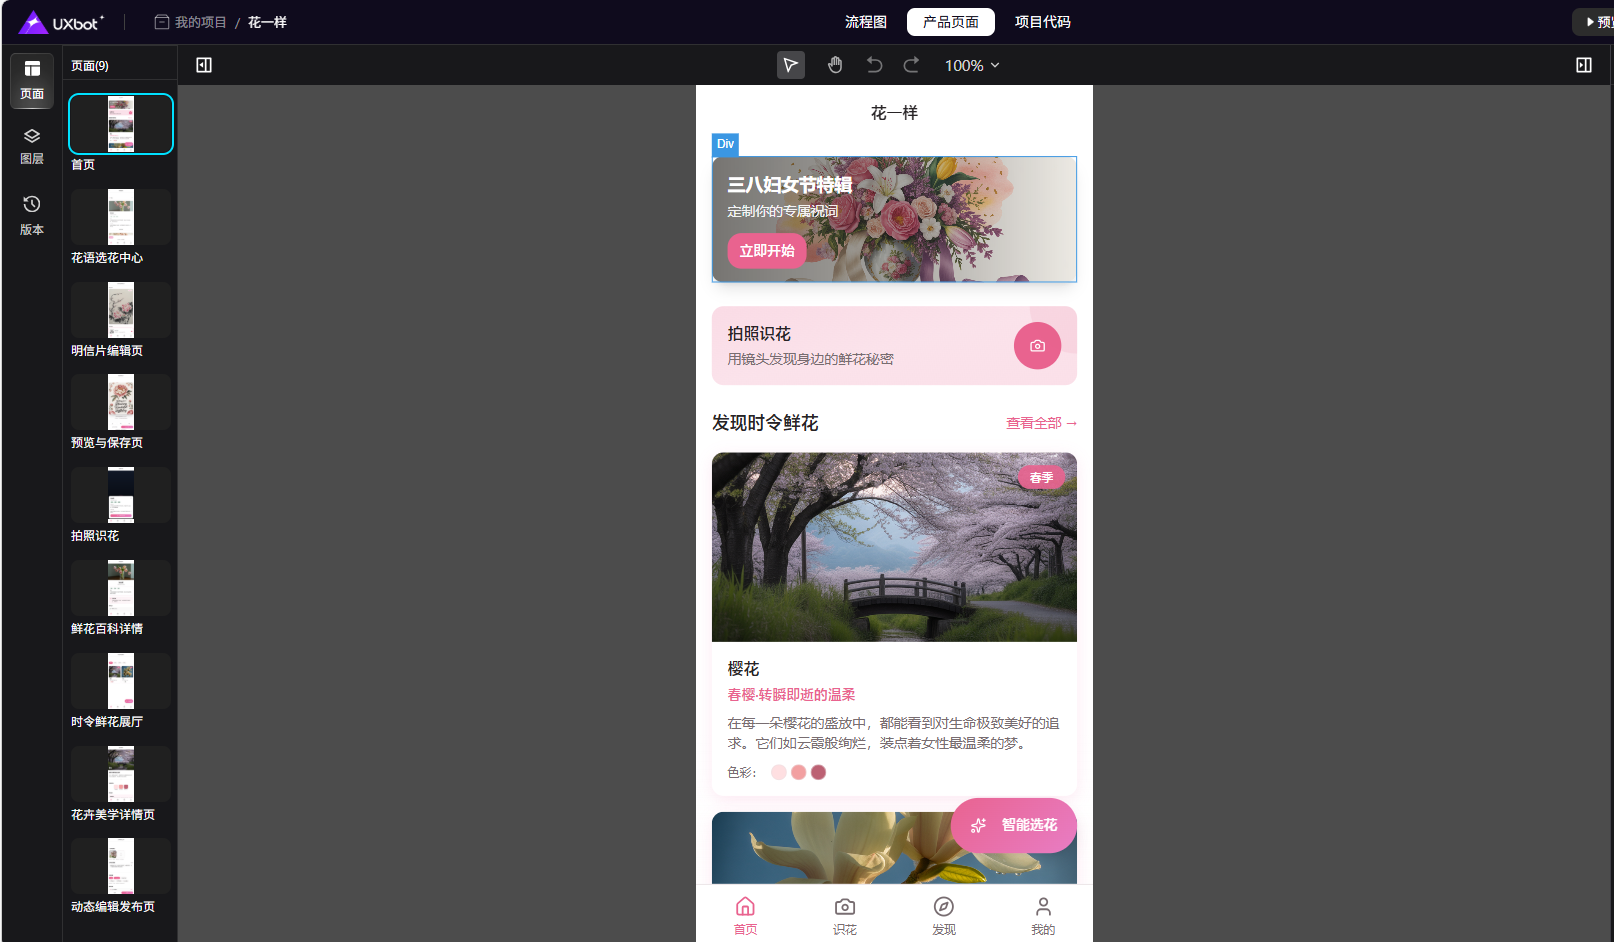Select the pointer selection tool
1614x942 pixels.
790,65
